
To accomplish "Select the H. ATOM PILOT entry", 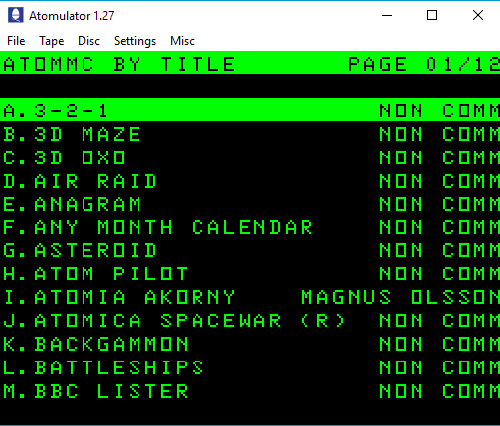I will click(x=250, y=274).
